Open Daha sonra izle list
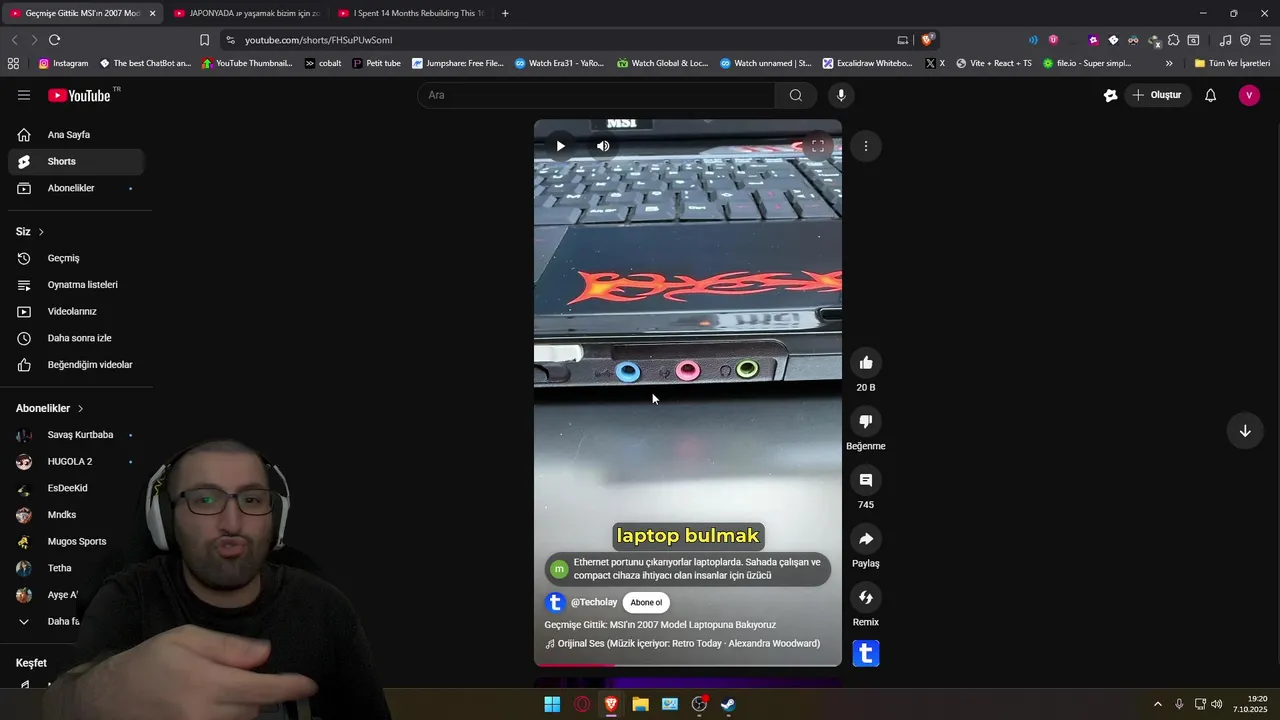The height and width of the screenshot is (720, 1280). coord(76,338)
